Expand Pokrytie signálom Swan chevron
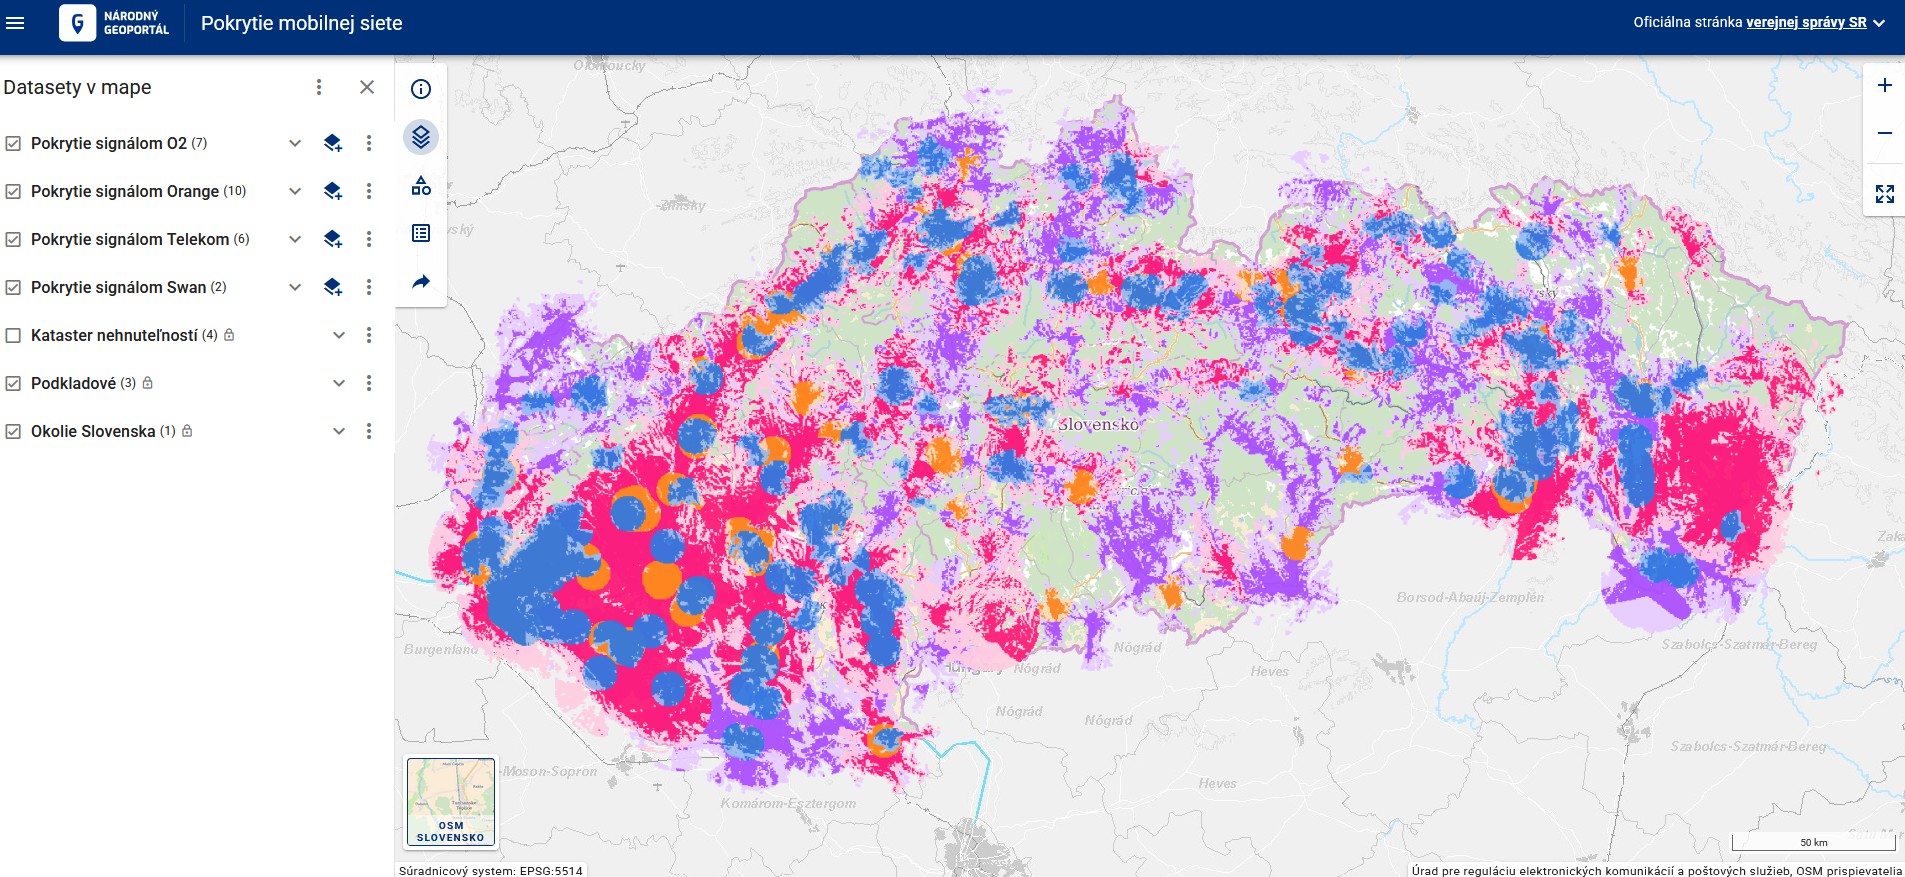1905x877 pixels. pyautogui.click(x=295, y=287)
